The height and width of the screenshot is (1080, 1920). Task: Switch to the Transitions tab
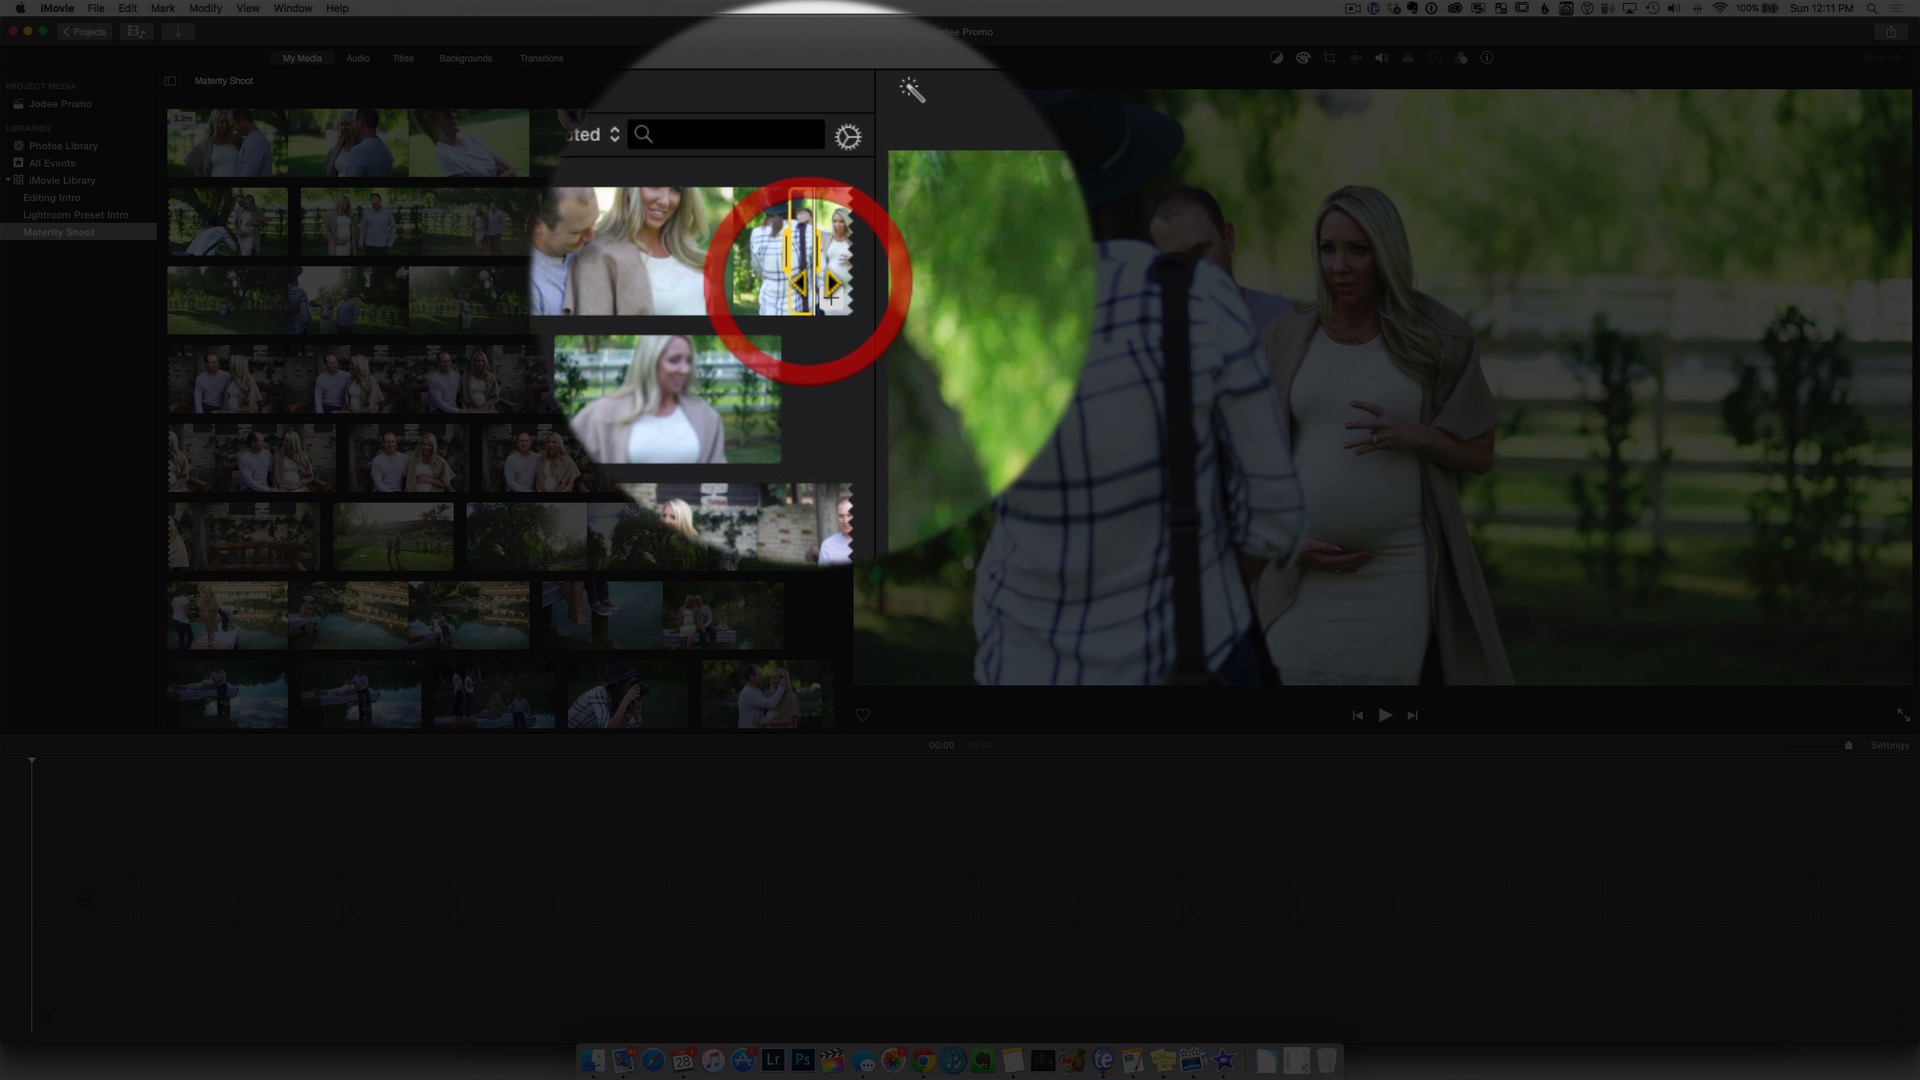point(541,58)
